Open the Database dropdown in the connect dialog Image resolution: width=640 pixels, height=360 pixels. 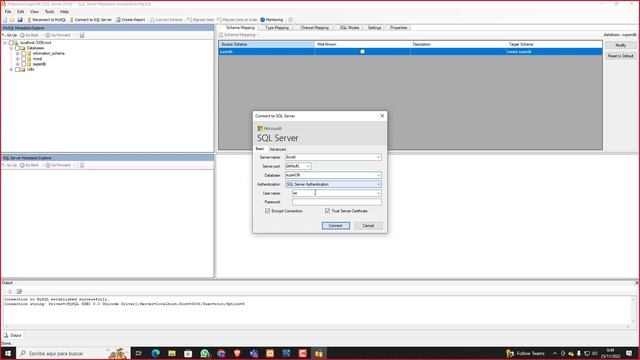[x=378, y=175]
